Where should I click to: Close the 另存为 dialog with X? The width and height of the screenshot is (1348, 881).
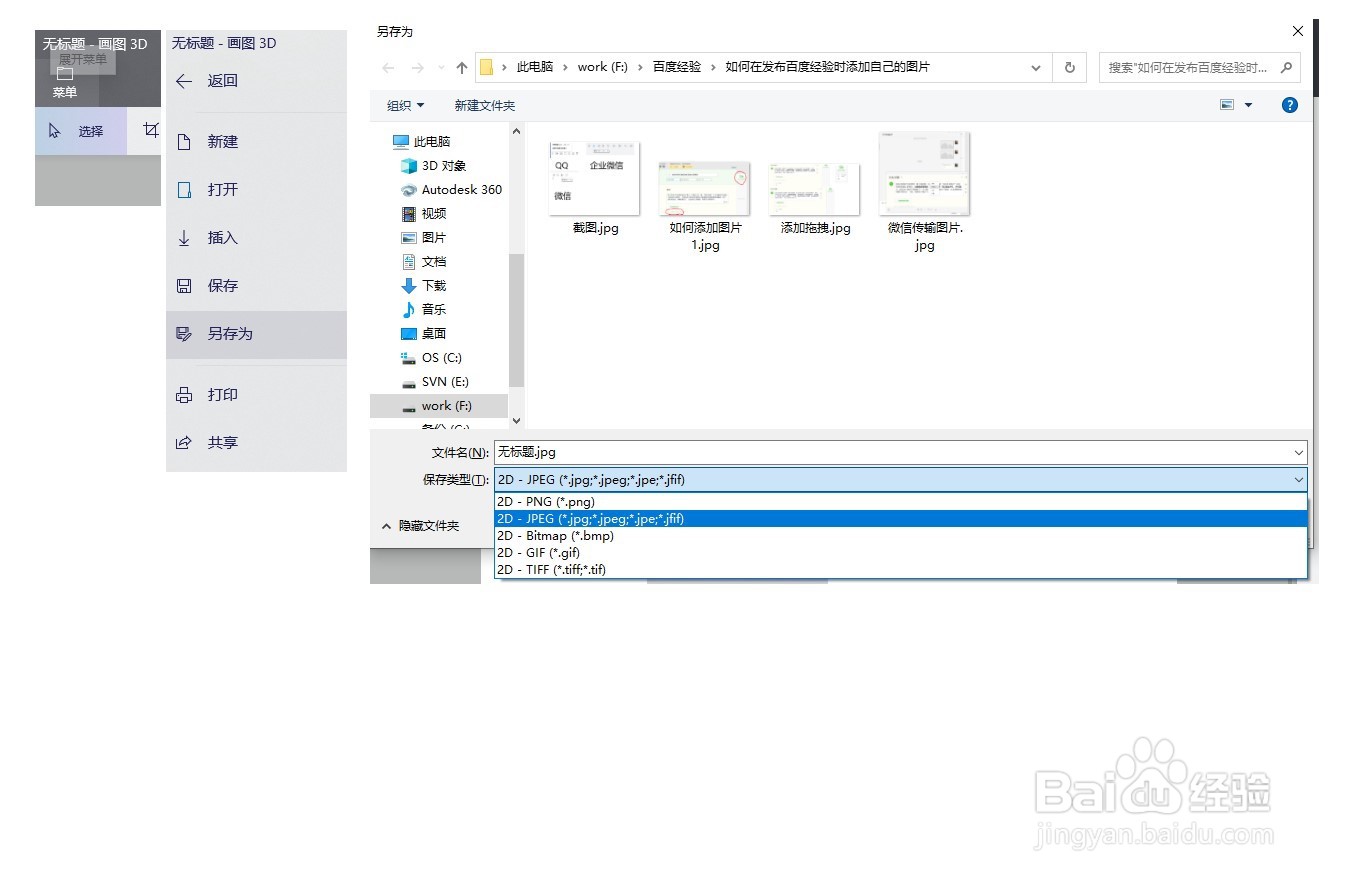pos(1298,32)
